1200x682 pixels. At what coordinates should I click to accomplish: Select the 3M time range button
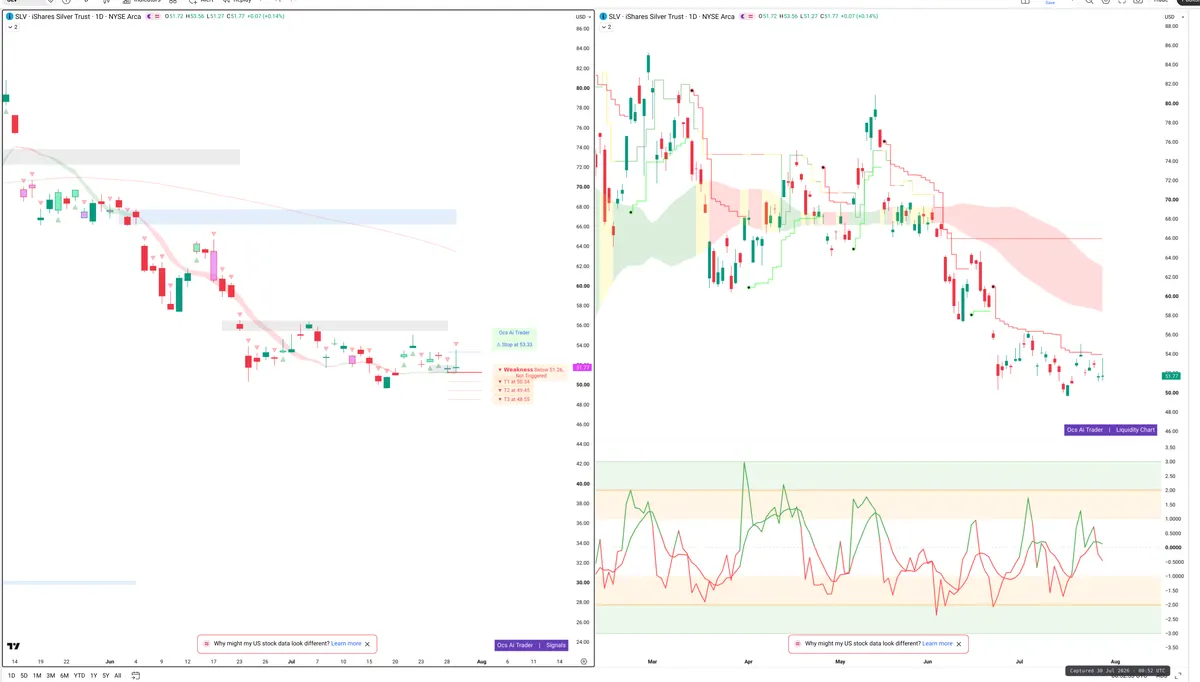coord(51,676)
